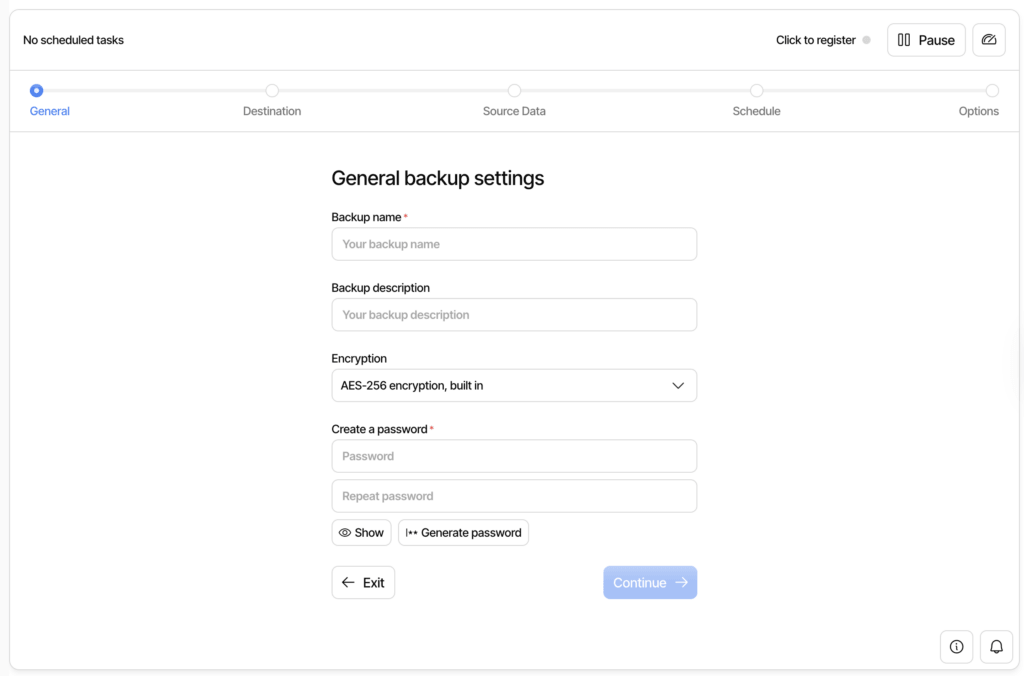The height and width of the screenshot is (676, 1024).
Task: Open the throttle speed gauge icon
Action: pyautogui.click(x=989, y=40)
